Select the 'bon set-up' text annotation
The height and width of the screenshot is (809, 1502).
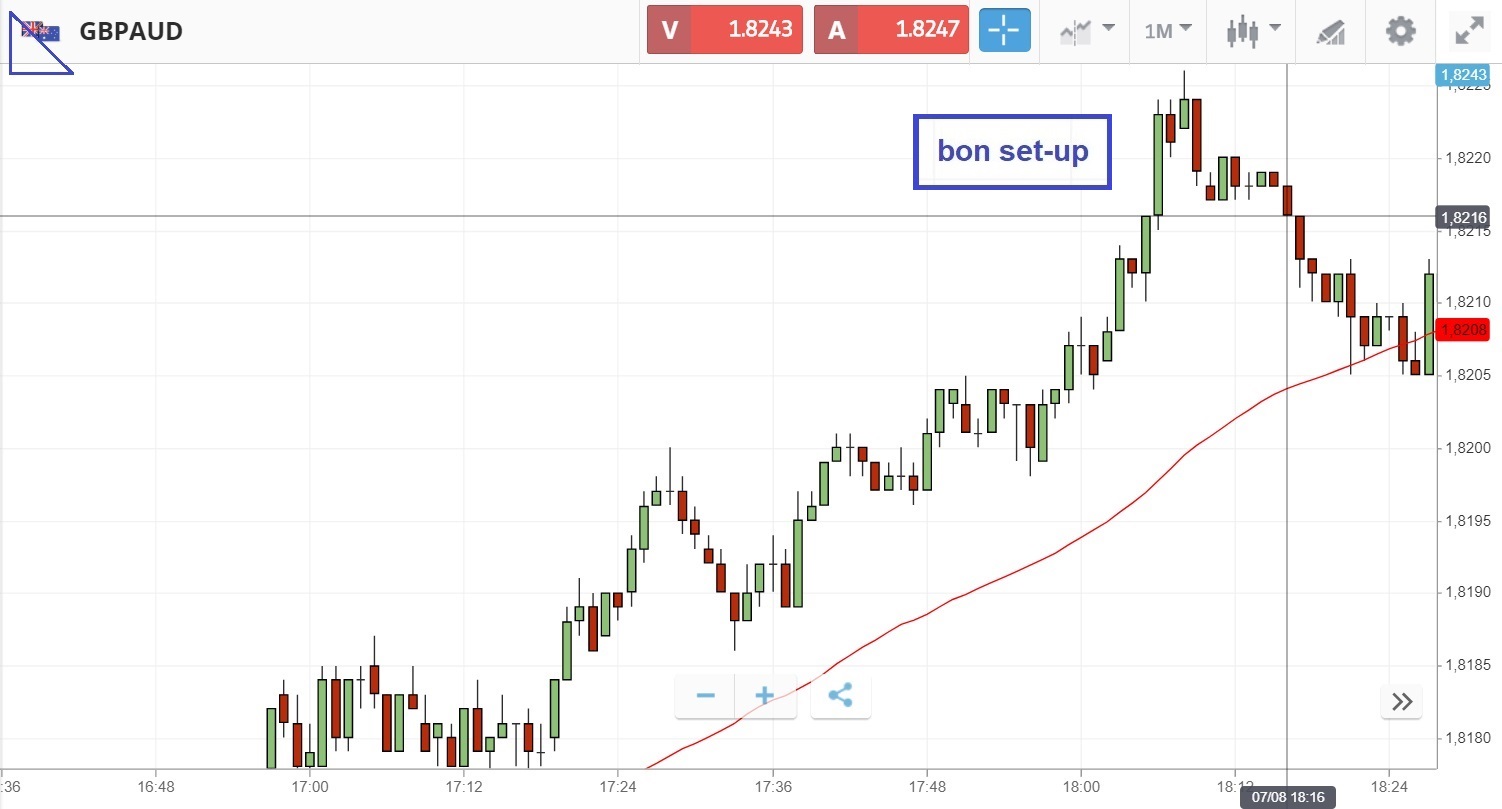[1012, 152]
